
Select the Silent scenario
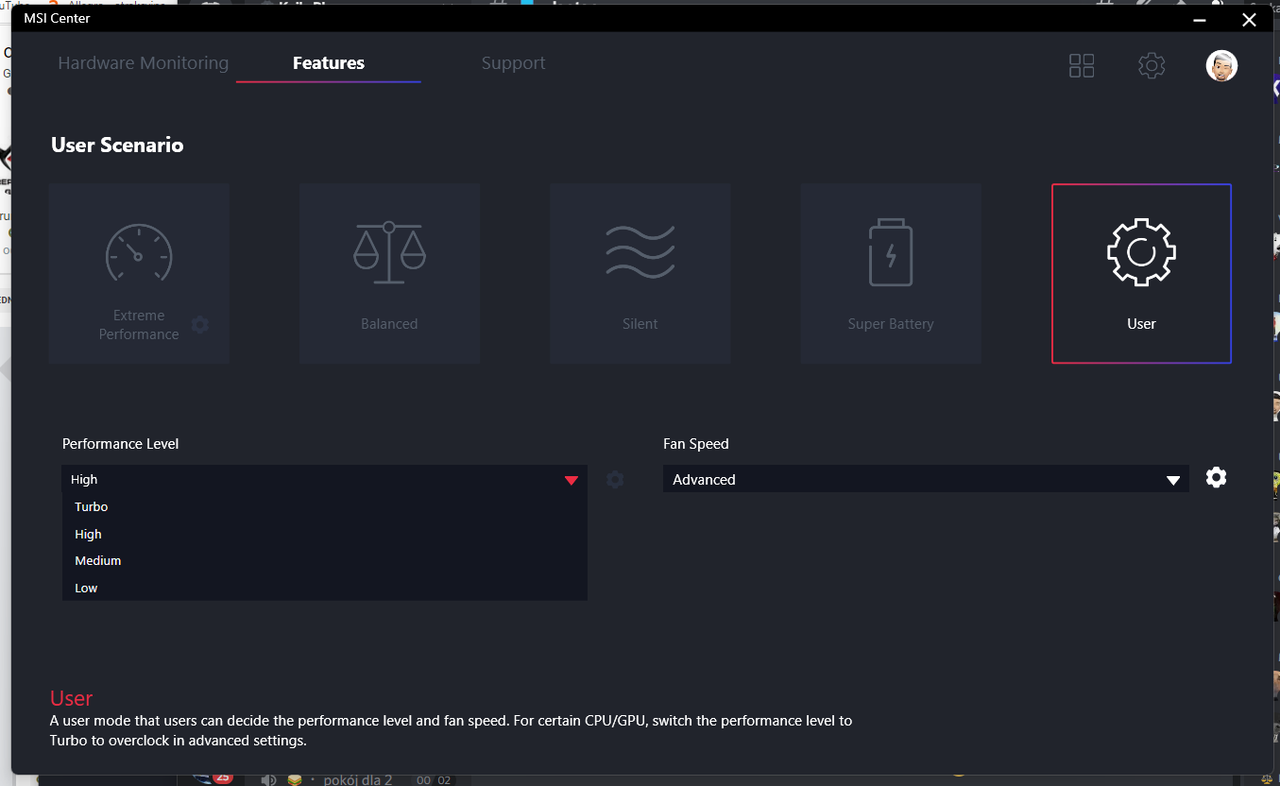(640, 273)
